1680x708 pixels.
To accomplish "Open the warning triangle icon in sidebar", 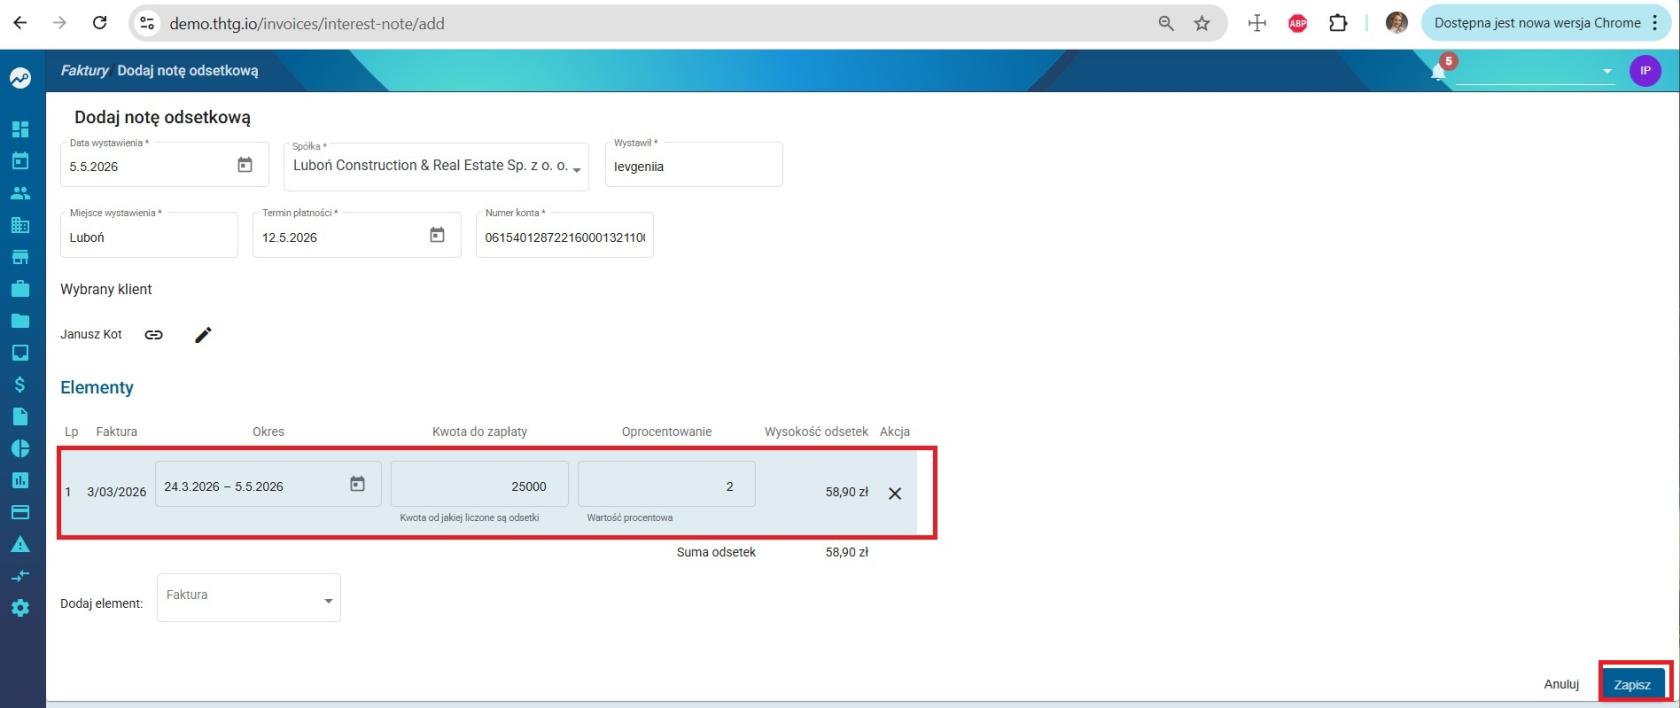I will coord(20,544).
